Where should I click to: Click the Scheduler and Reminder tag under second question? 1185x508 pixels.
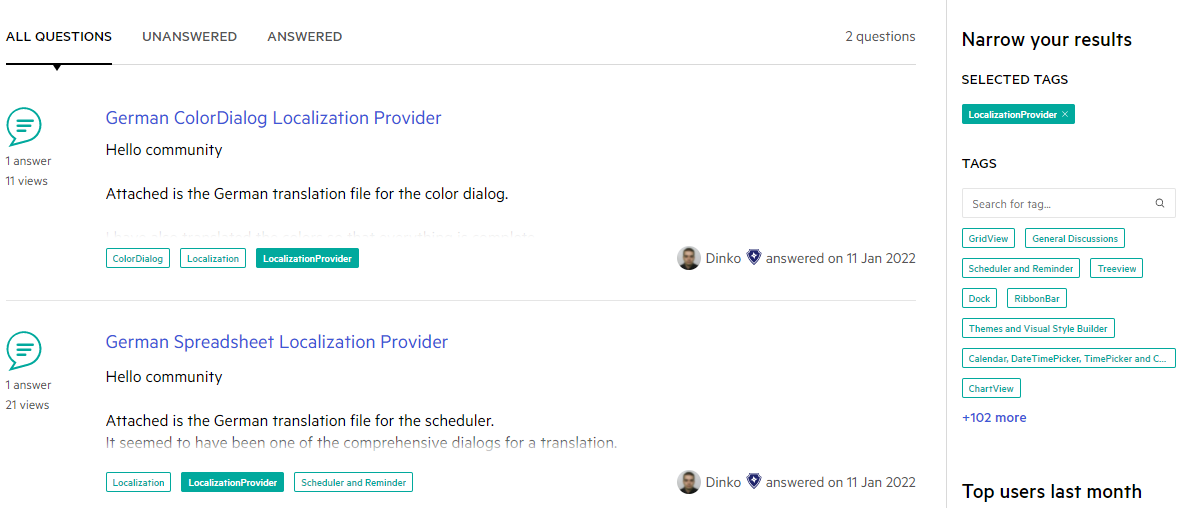pyautogui.click(x=354, y=482)
